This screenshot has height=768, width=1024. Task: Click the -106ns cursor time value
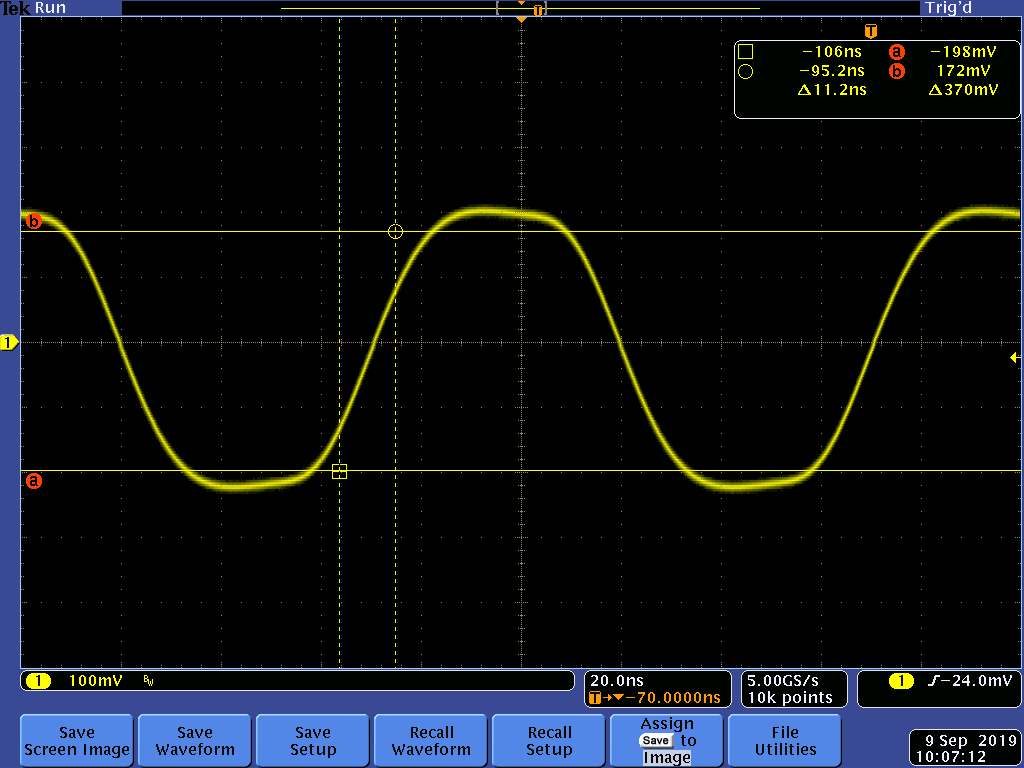pyautogui.click(x=831, y=52)
